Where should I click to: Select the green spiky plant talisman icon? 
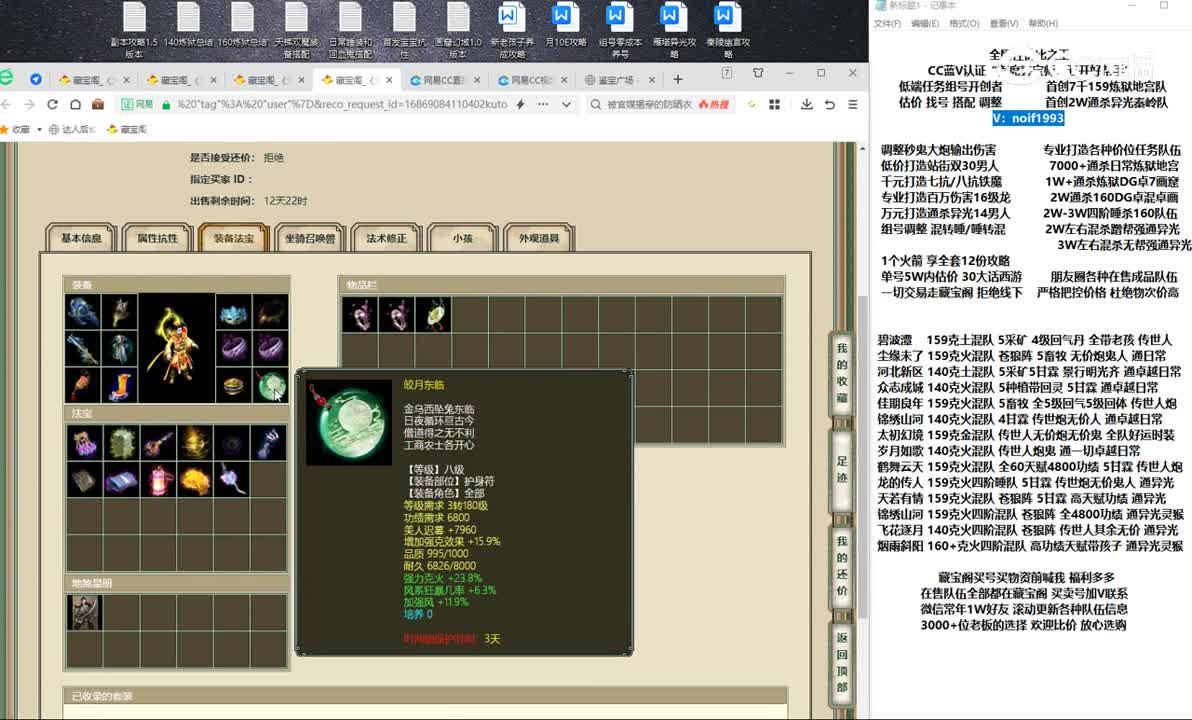click(121, 442)
